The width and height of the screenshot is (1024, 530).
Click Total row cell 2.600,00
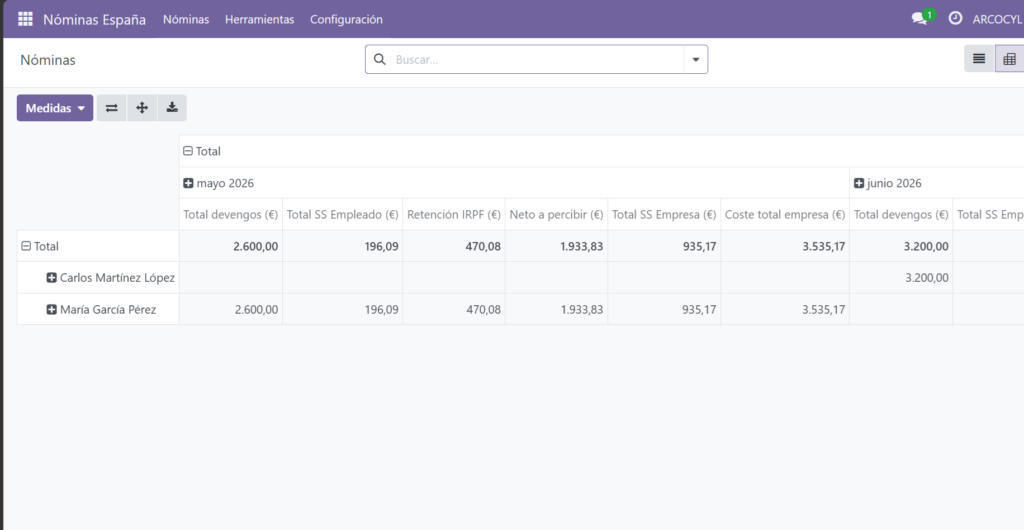click(231, 246)
